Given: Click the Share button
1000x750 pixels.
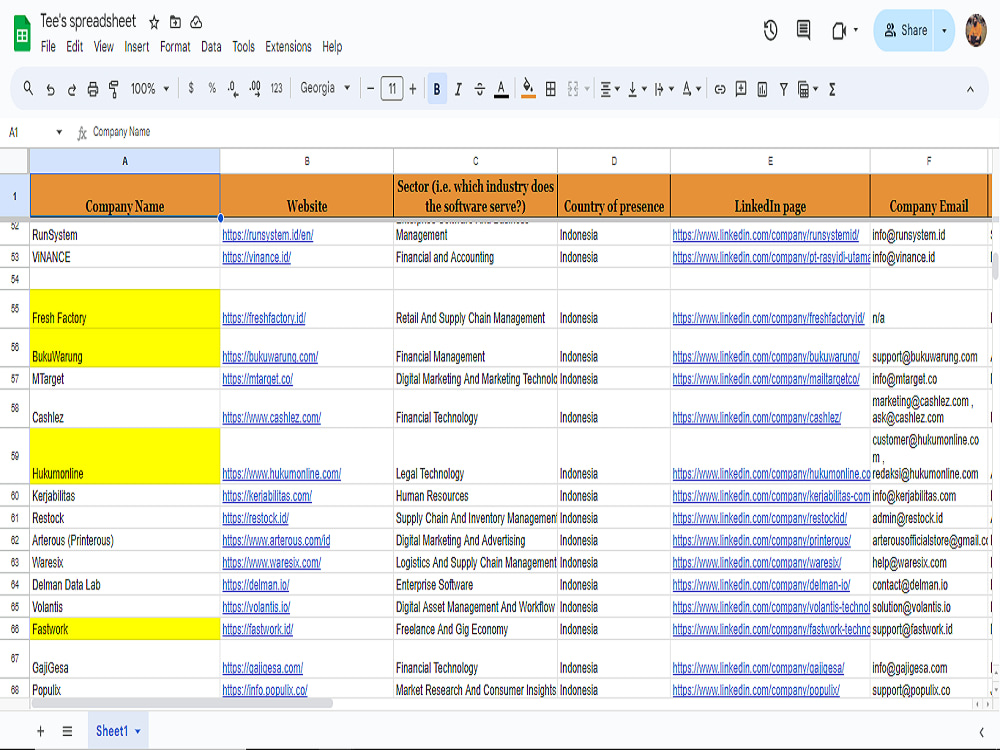Looking at the screenshot, I should pyautogui.click(x=905, y=30).
